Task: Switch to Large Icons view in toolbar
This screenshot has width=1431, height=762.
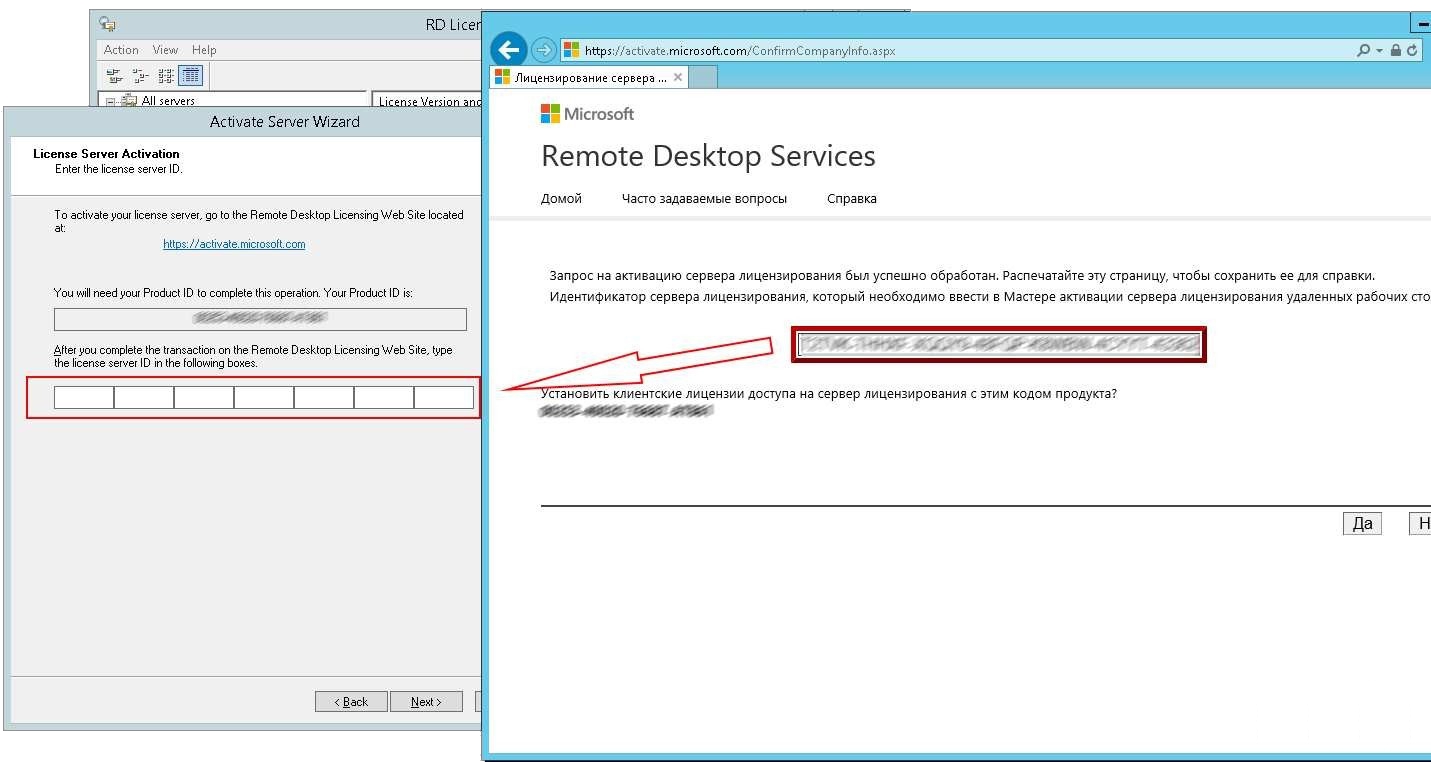Action: coord(114,75)
